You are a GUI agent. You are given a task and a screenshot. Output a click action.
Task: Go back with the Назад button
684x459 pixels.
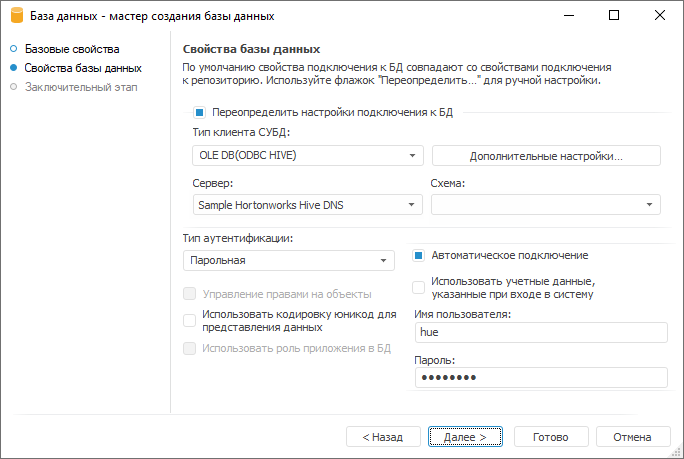383,437
